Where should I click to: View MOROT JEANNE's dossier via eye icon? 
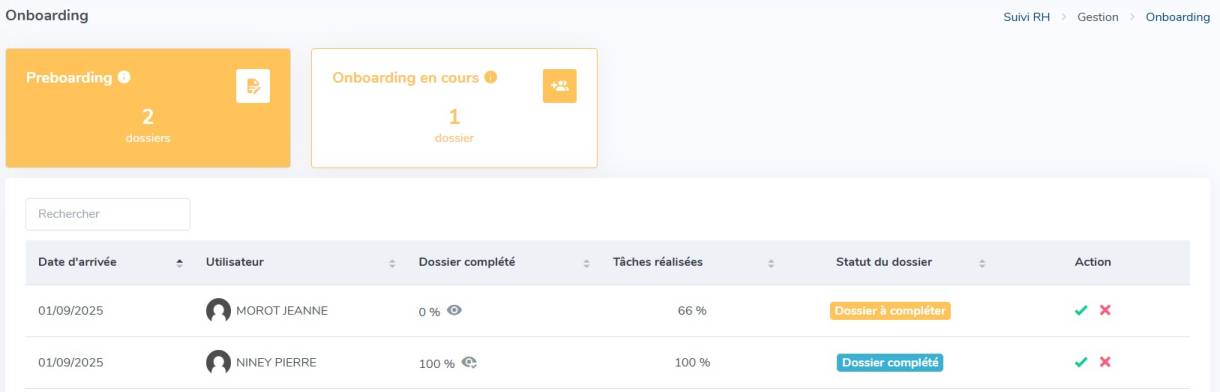pos(454,310)
